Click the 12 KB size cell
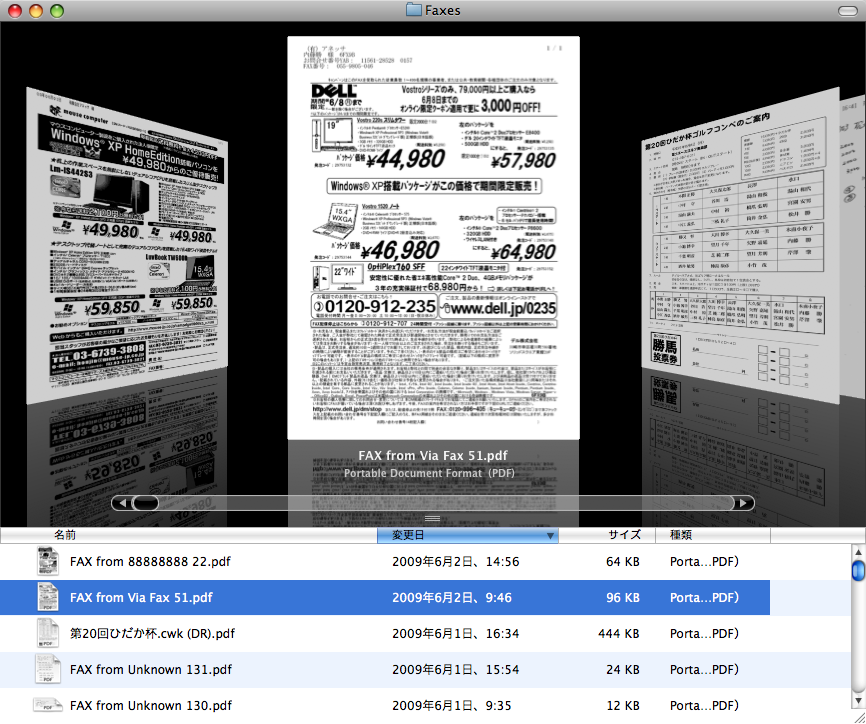The width and height of the screenshot is (866, 724). pos(622,705)
